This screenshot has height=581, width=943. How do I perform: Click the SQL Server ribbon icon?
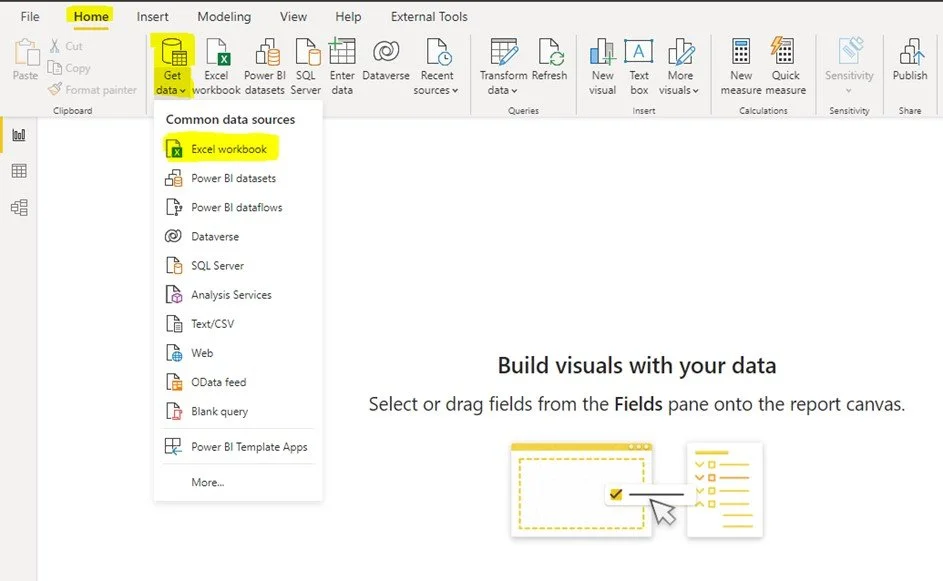tap(306, 66)
